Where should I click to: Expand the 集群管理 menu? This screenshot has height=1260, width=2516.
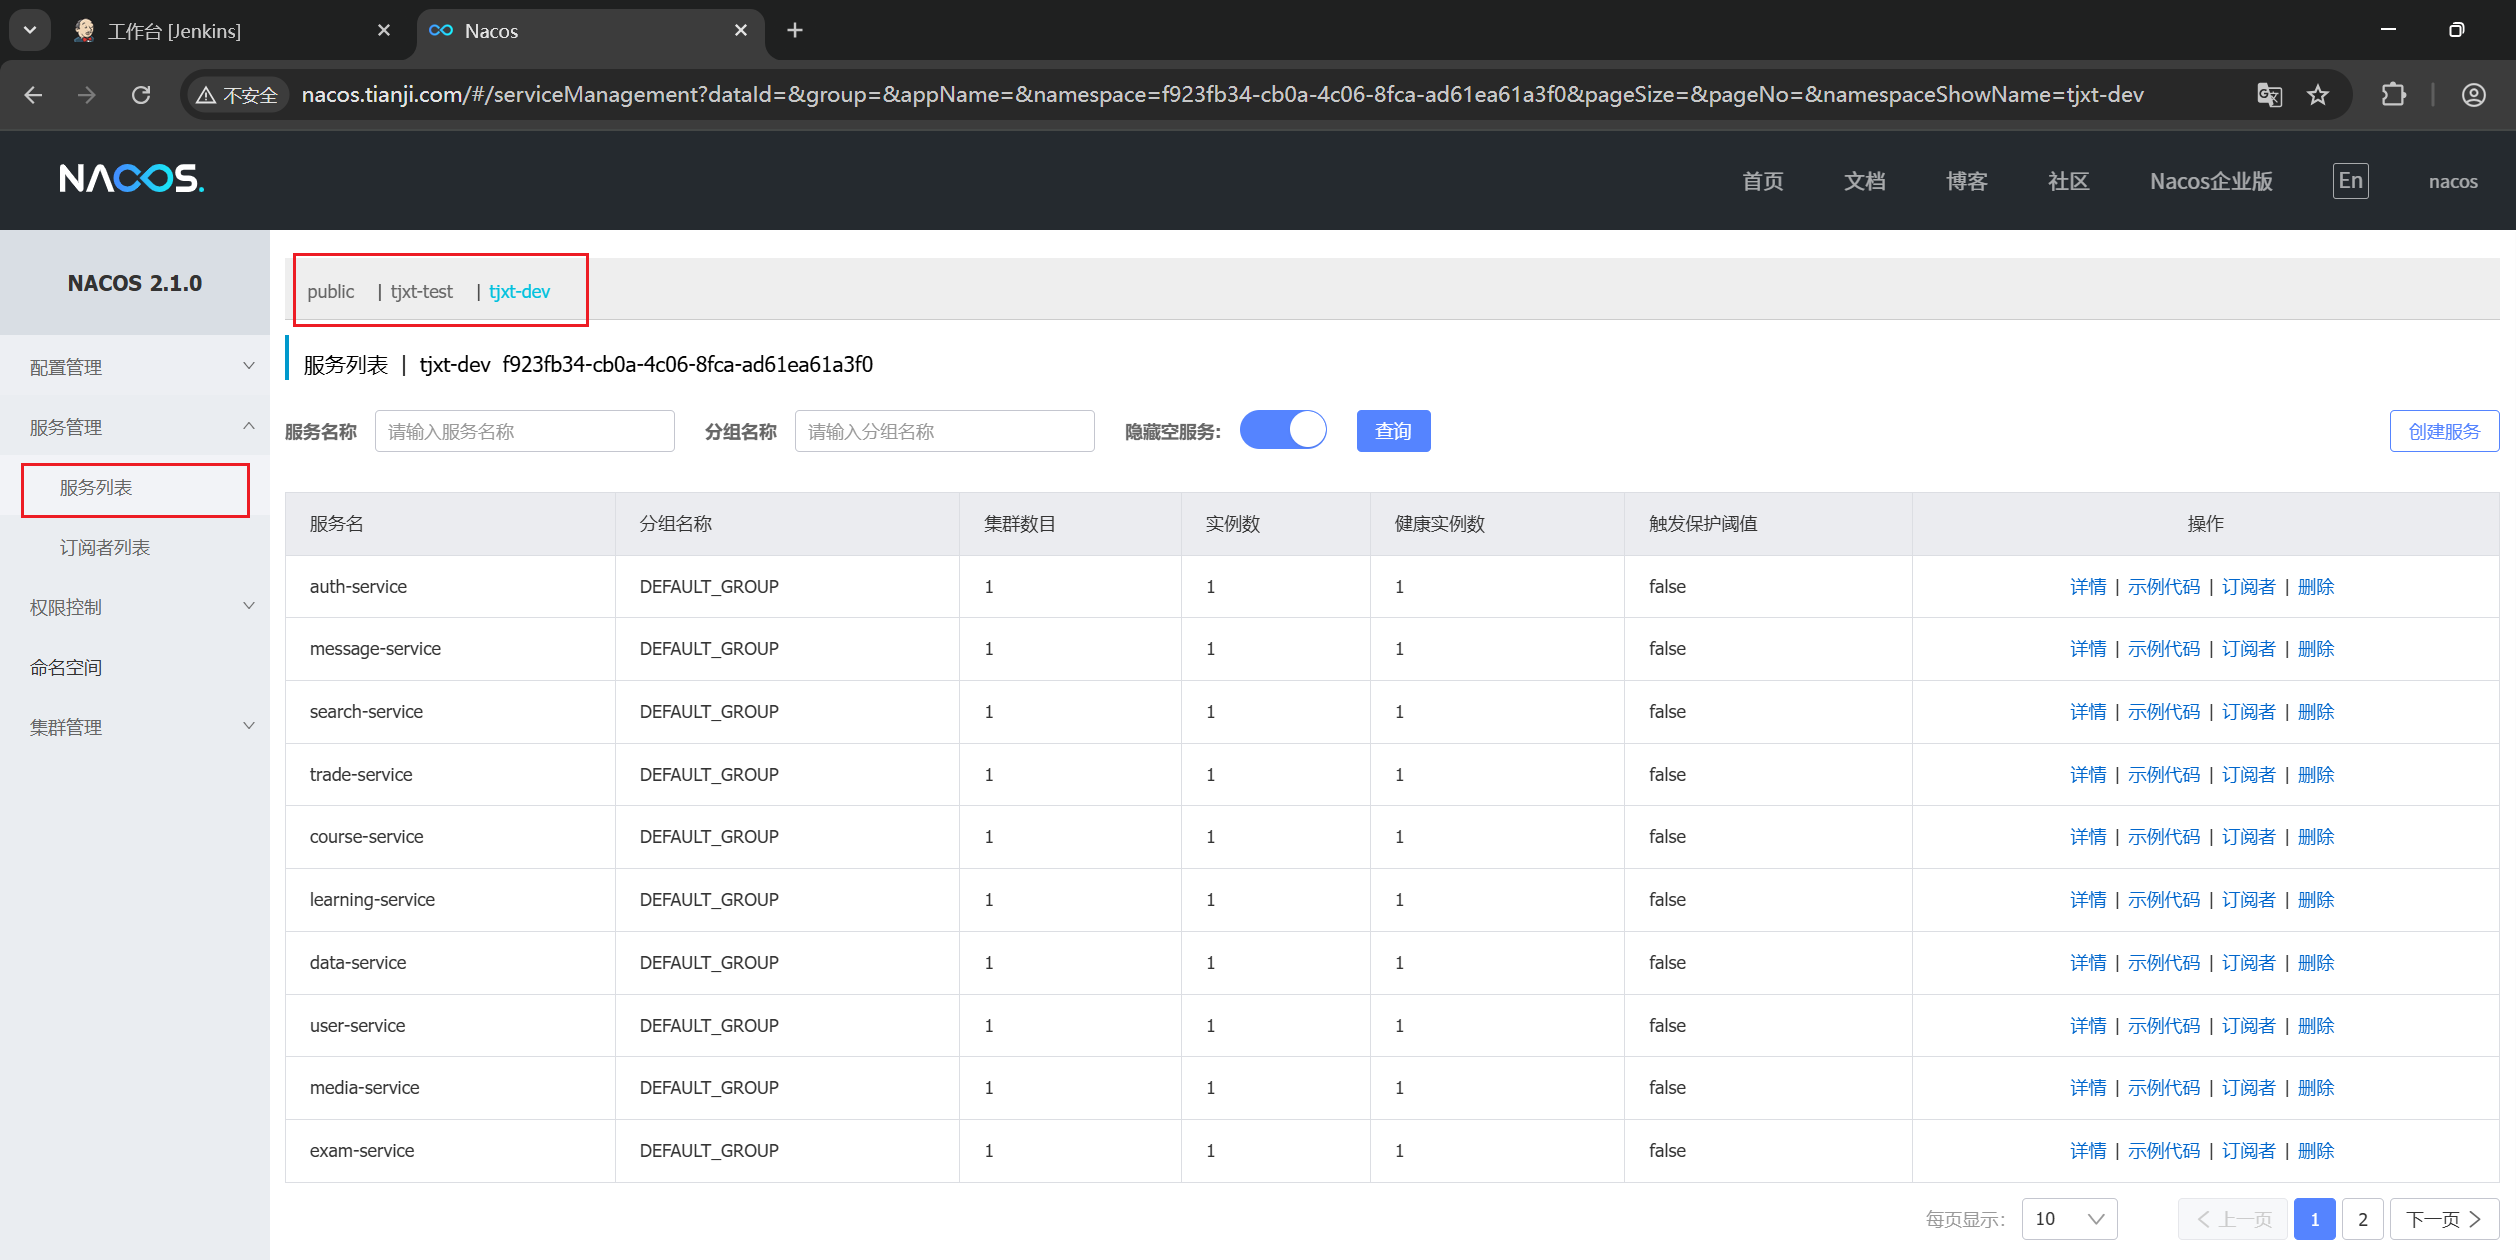tap(135, 727)
